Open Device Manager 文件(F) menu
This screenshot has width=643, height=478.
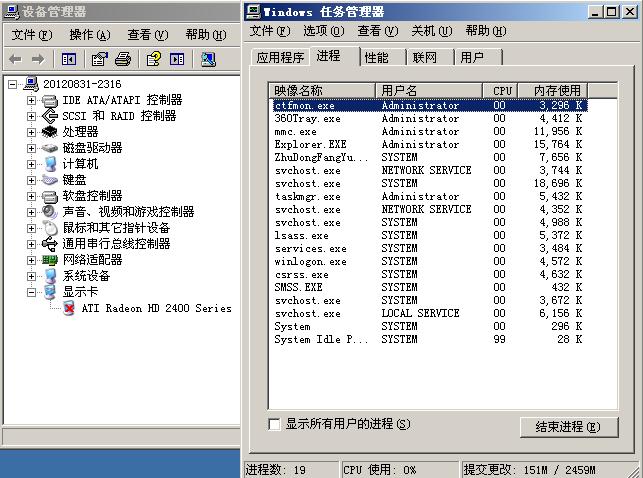pyautogui.click(x=32, y=35)
